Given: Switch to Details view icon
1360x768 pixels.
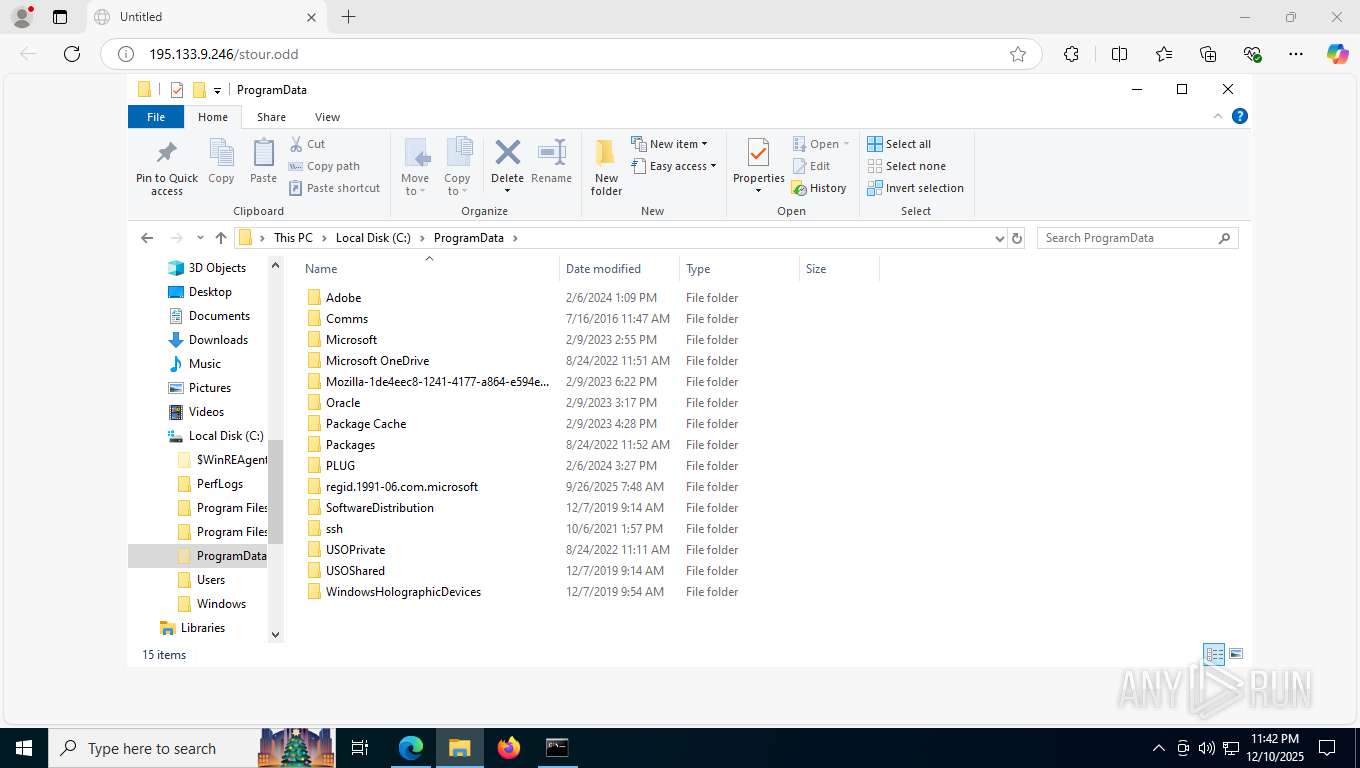Looking at the screenshot, I should click(1214, 654).
